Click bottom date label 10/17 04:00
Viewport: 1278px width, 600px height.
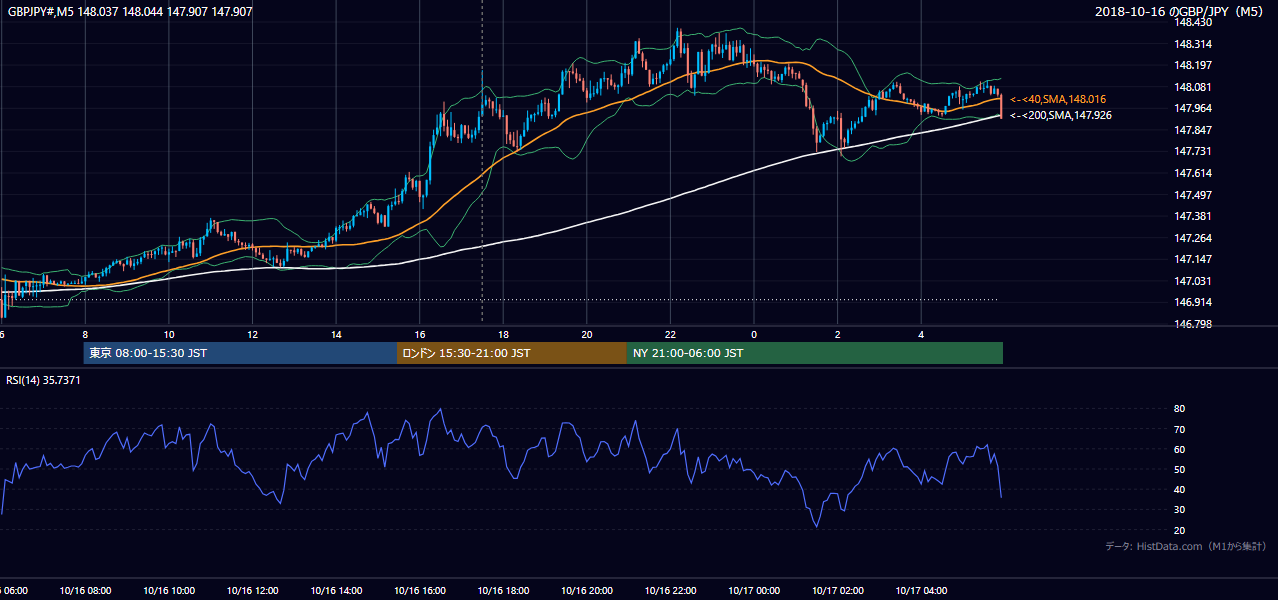pyautogui.click(x=921, y=591)
